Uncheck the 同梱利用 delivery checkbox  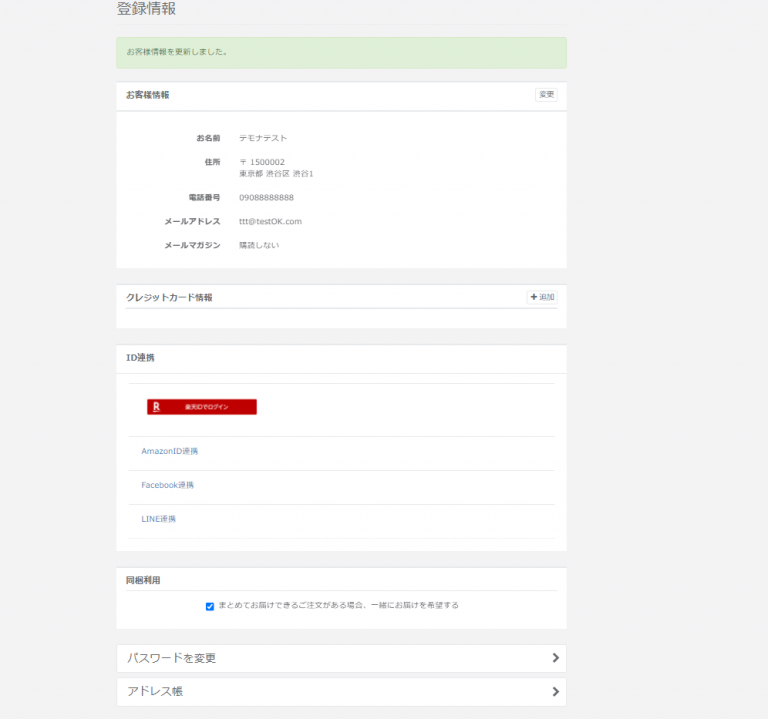coord(210,606)
